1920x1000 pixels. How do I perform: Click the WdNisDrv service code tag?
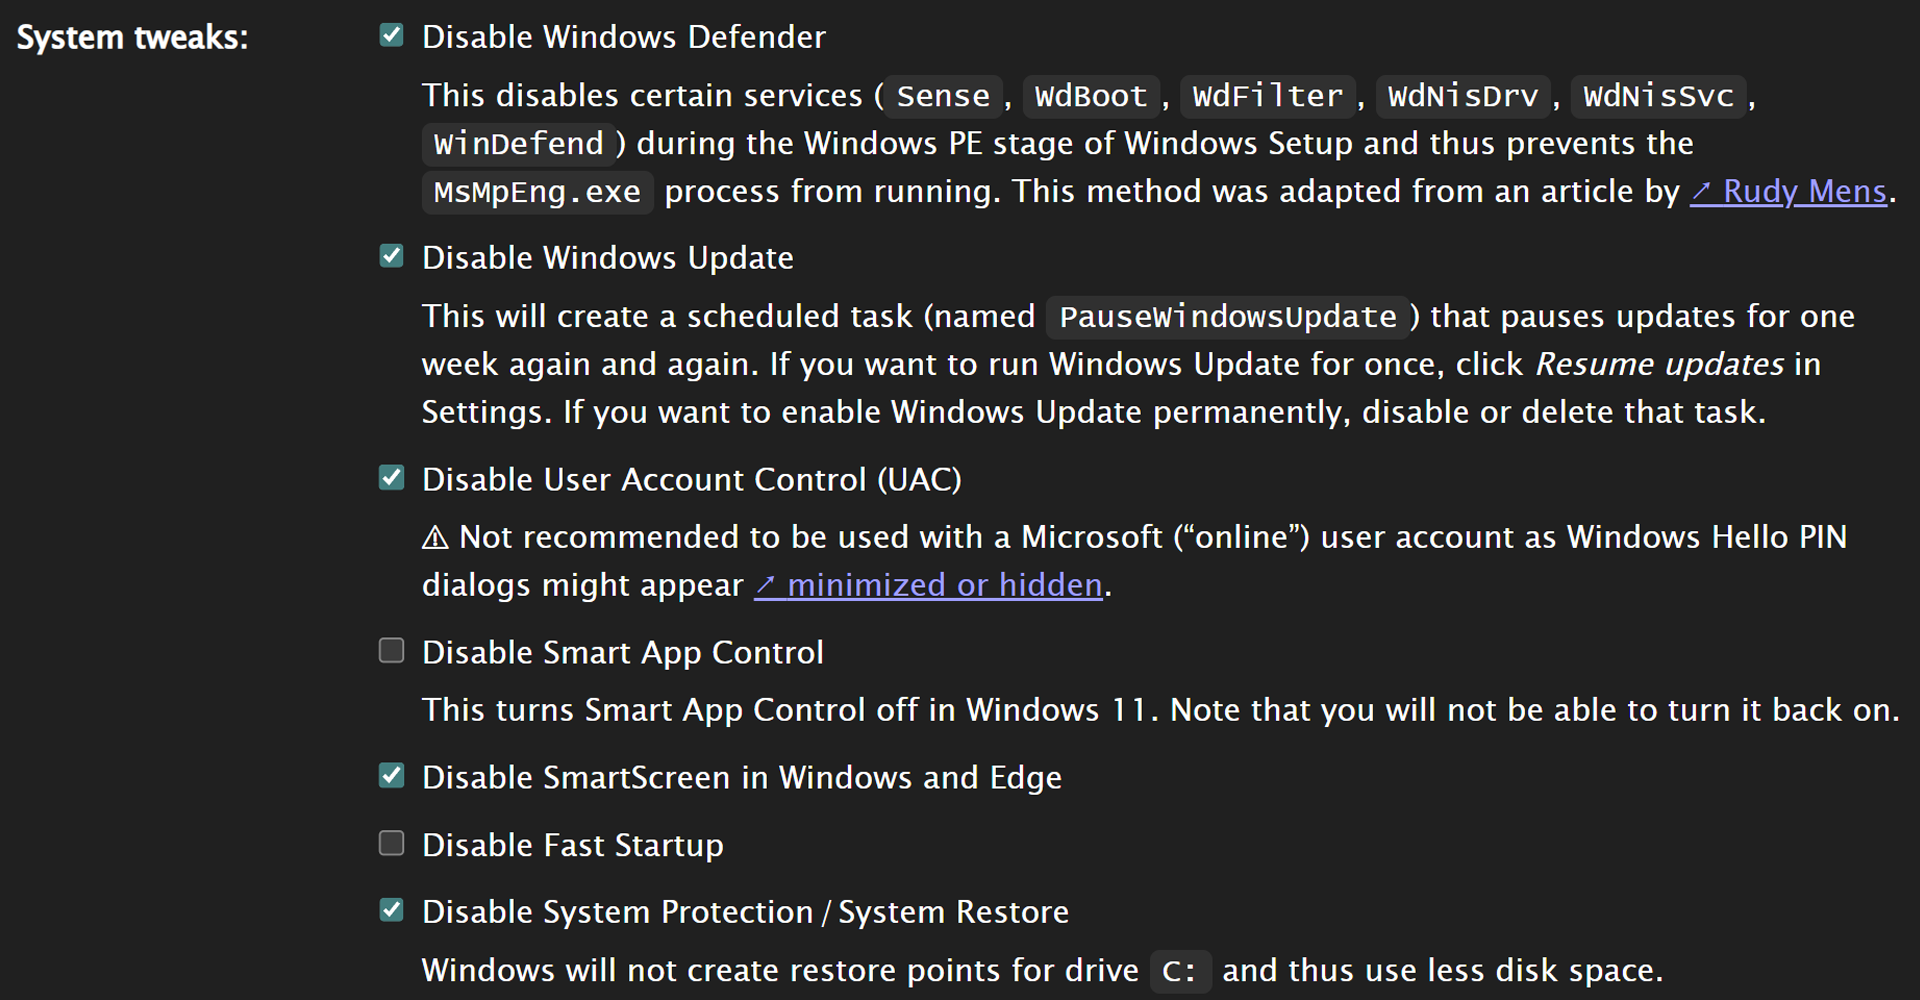(1462, 96)
